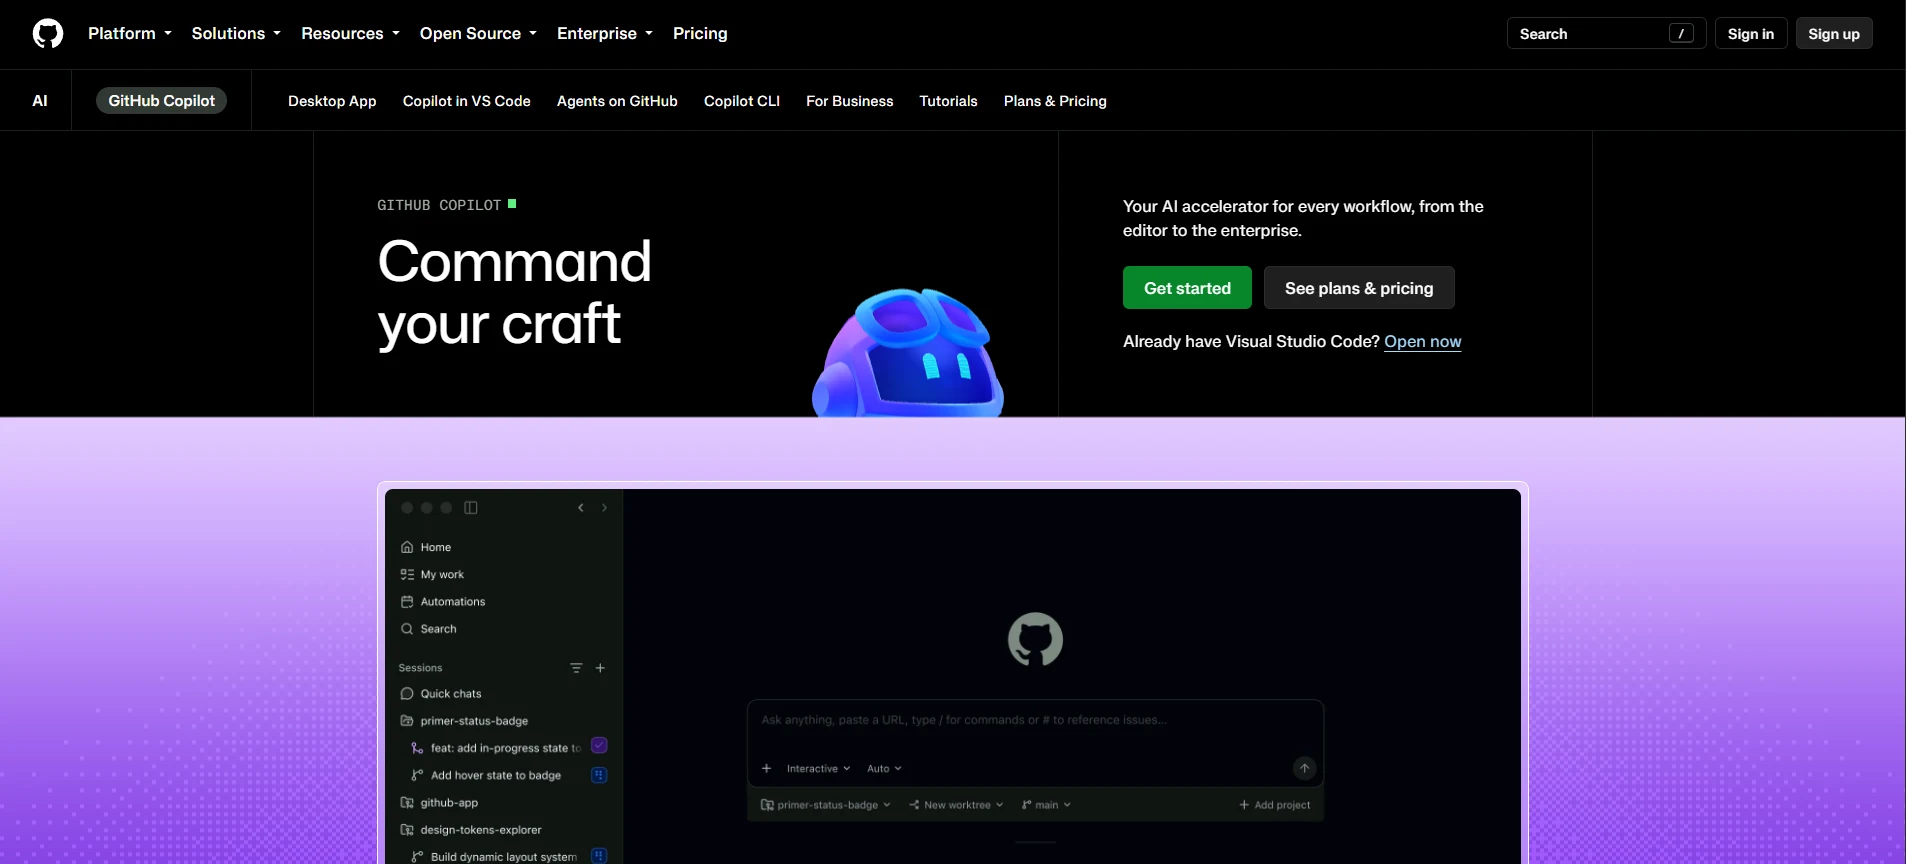Click the AI section label
This screenshot has width=1906, height=864.
(x=40, y=101)
